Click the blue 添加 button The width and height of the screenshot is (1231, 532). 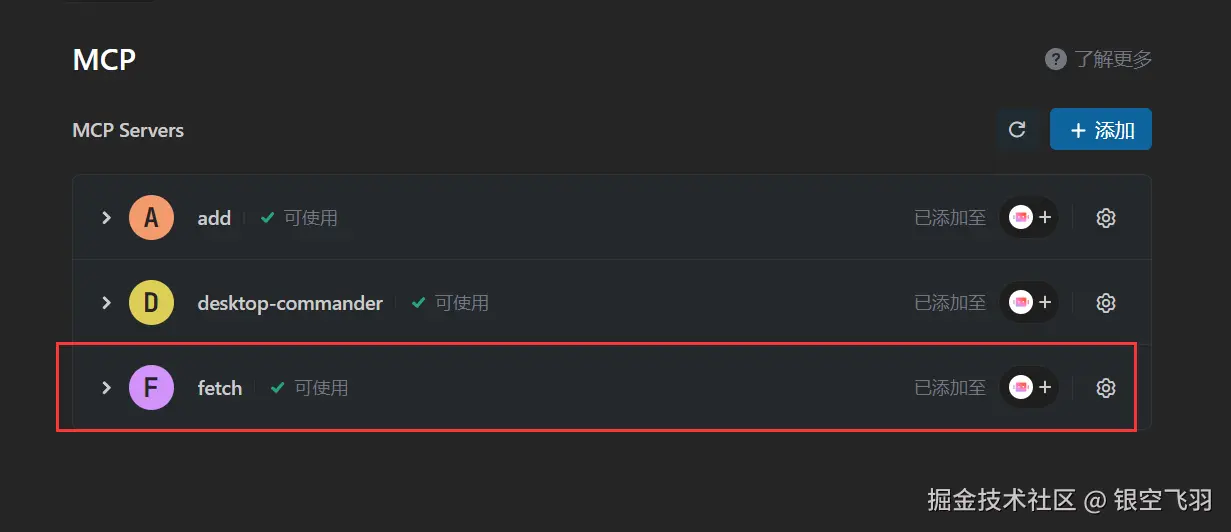(x=1100, y=130)
